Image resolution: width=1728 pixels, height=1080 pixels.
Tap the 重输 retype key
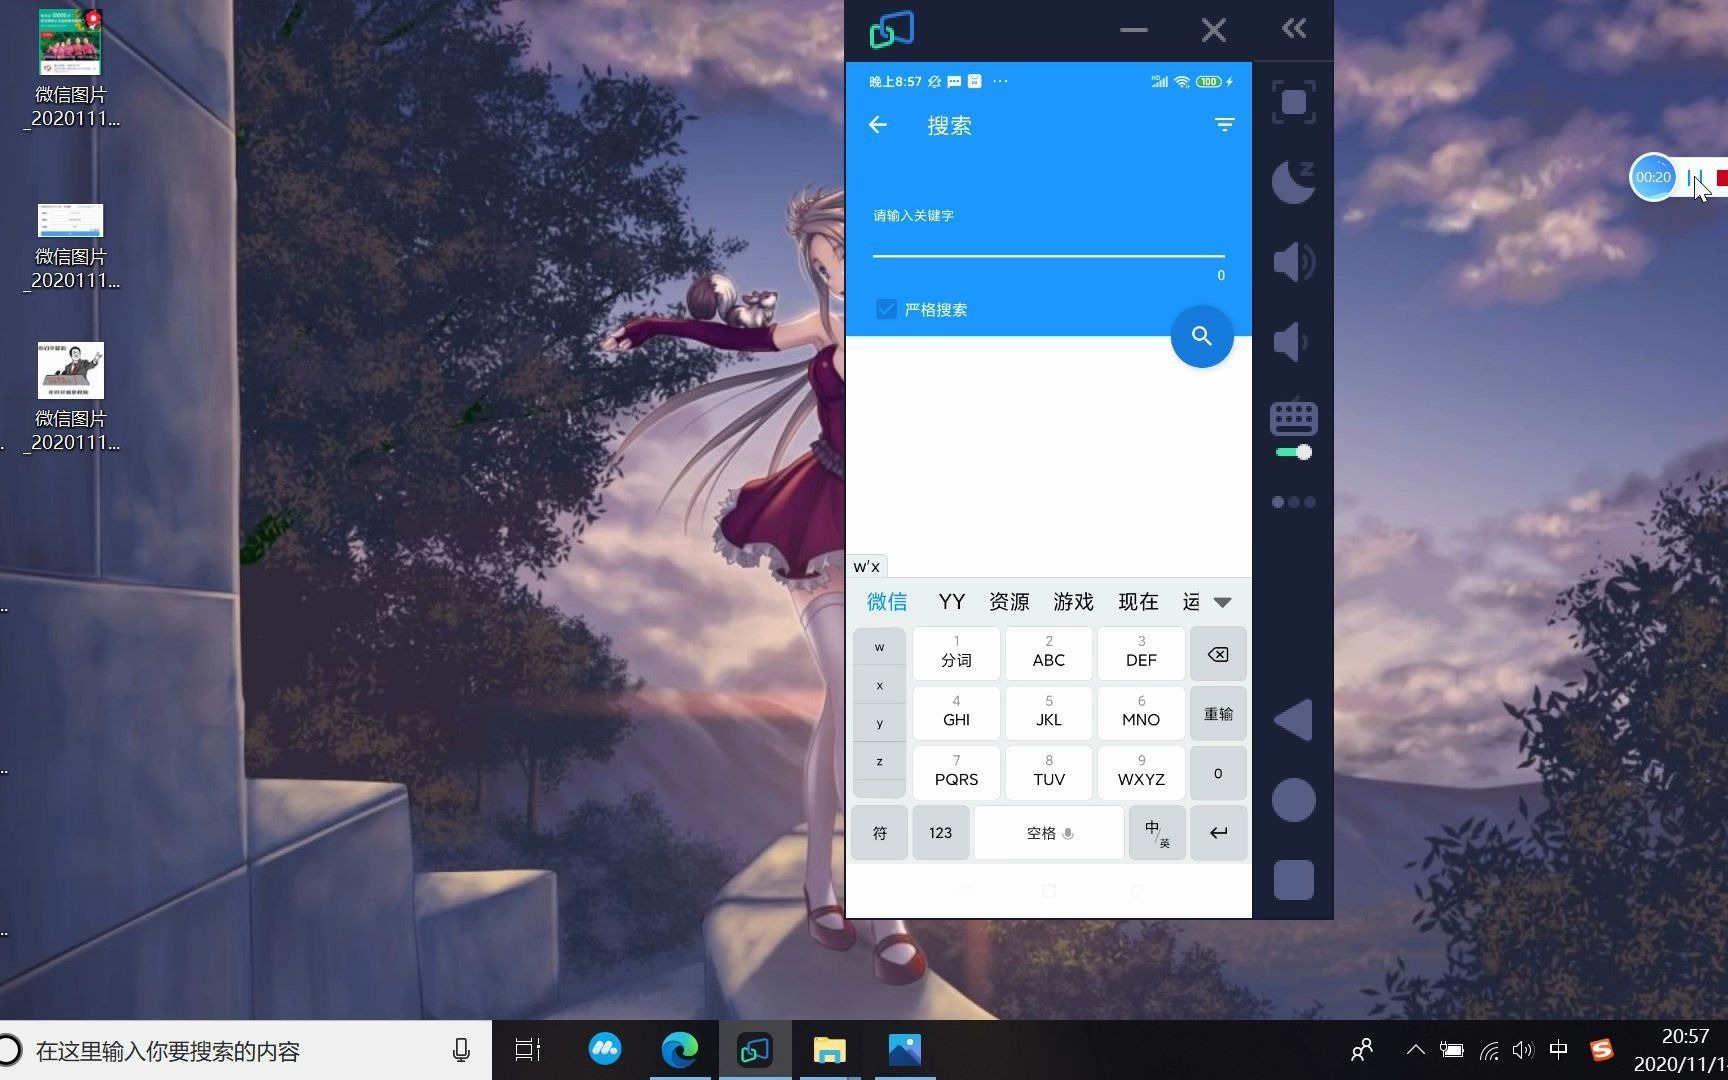[1218, 713]
